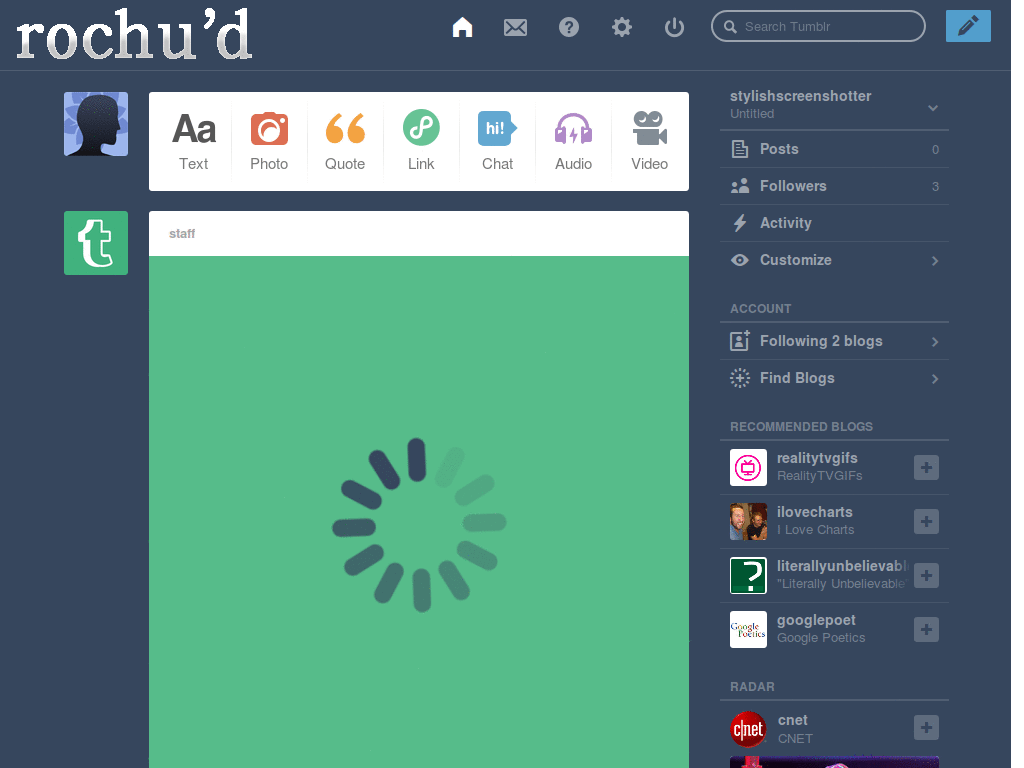1024x768 pixels.
Task: Create a new Link post
Action: click(421, 142)
